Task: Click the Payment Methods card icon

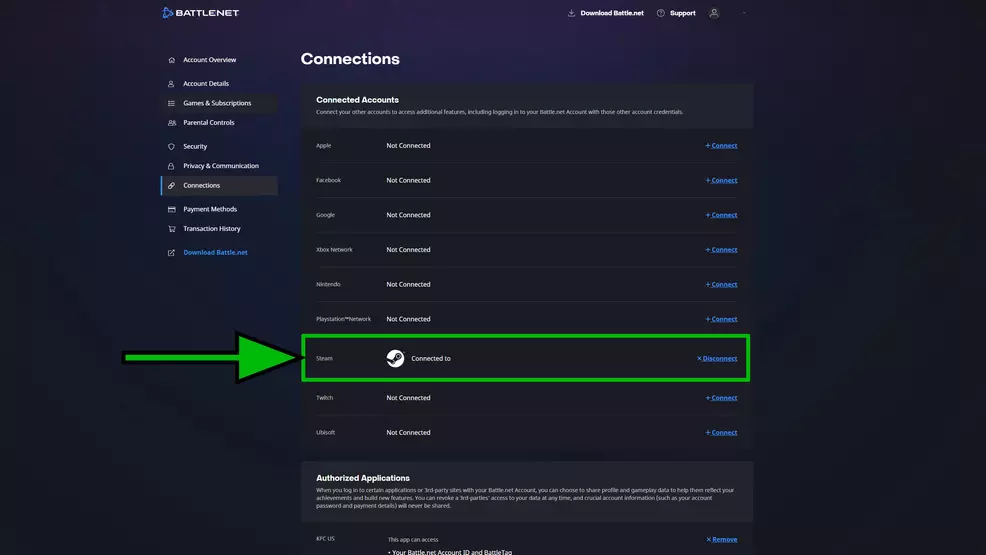Action: (x=171, y=209)
